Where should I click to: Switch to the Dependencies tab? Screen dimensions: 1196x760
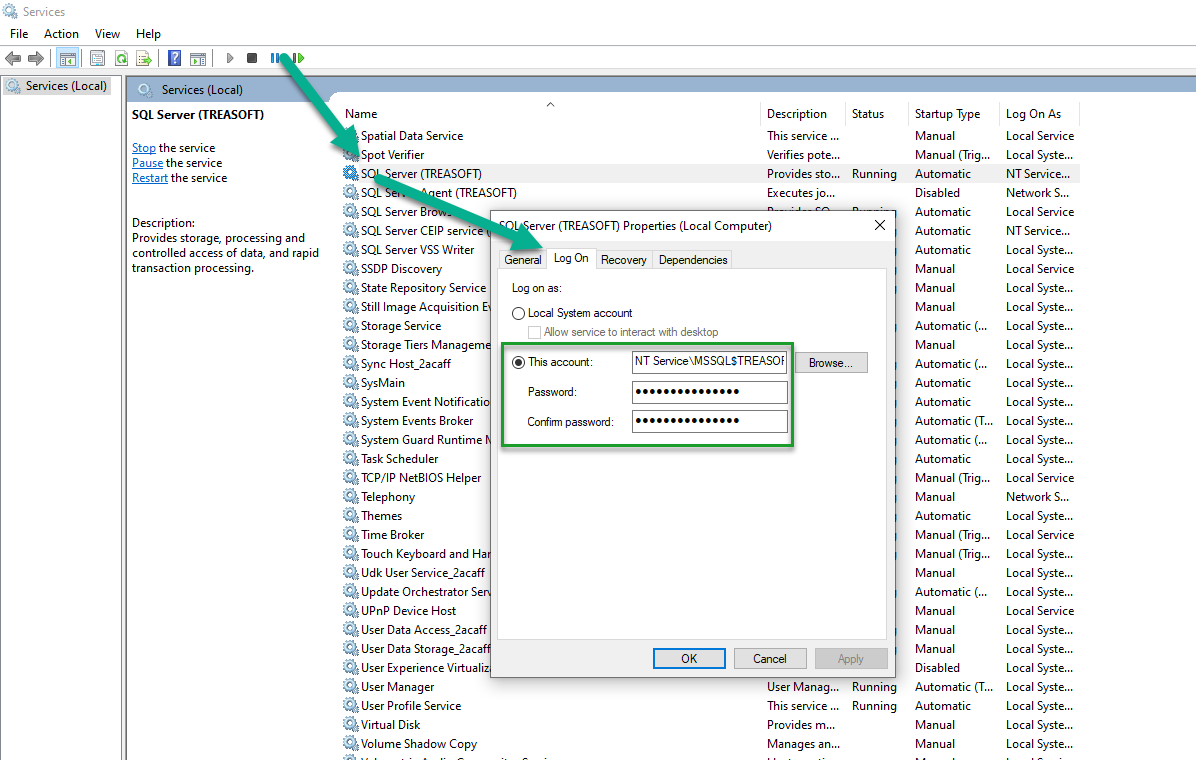[x=693, y=259]
